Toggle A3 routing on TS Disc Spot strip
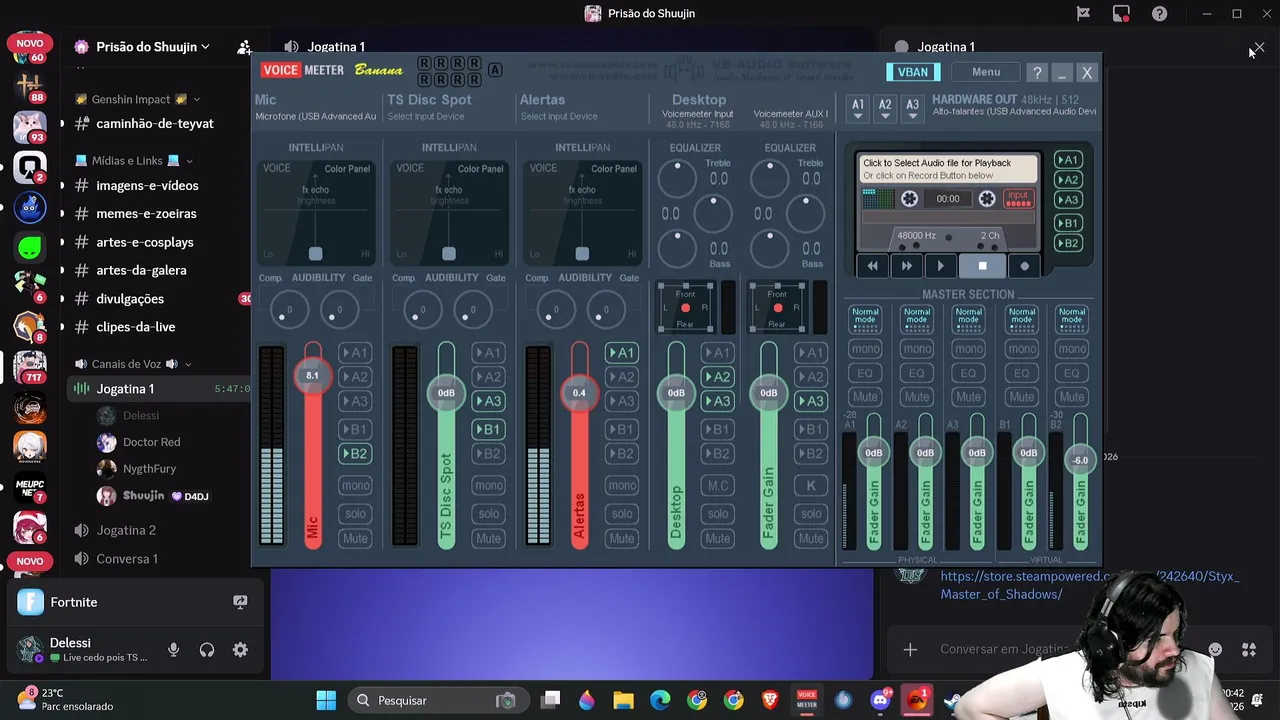 click(x=488, y=401)
